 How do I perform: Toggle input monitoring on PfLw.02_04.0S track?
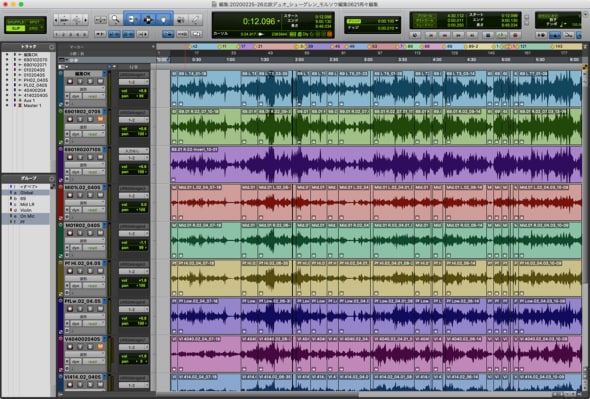pyautogui.click(x=80, y=309)
